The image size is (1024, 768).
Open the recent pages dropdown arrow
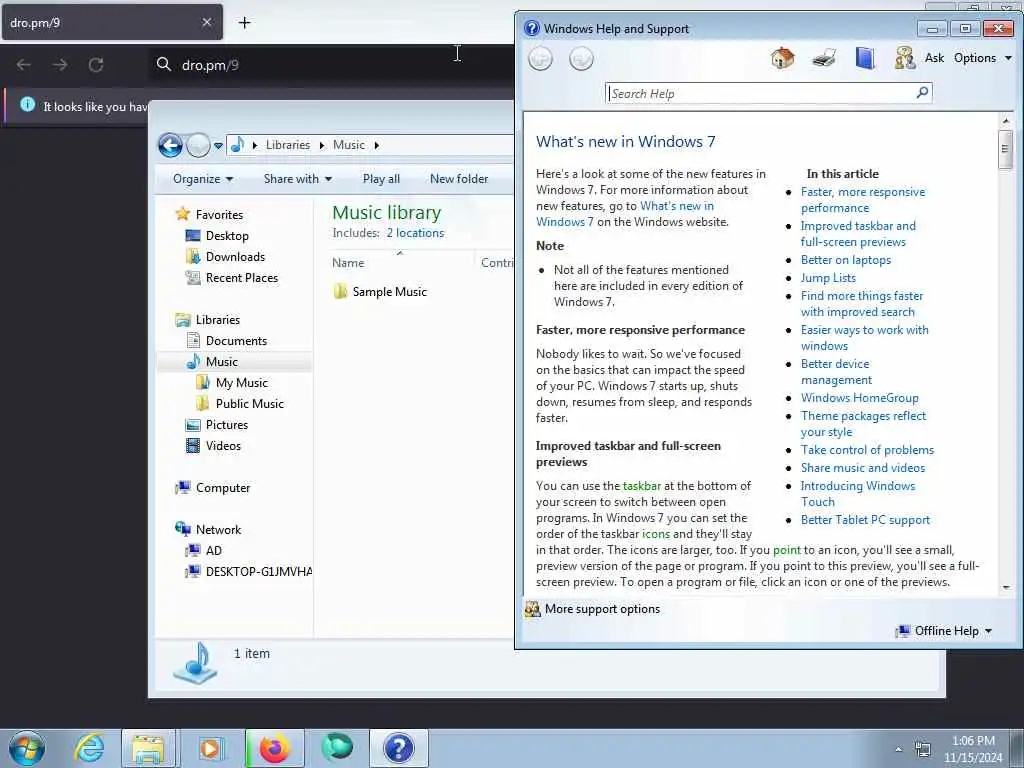(x=218, y=146)
